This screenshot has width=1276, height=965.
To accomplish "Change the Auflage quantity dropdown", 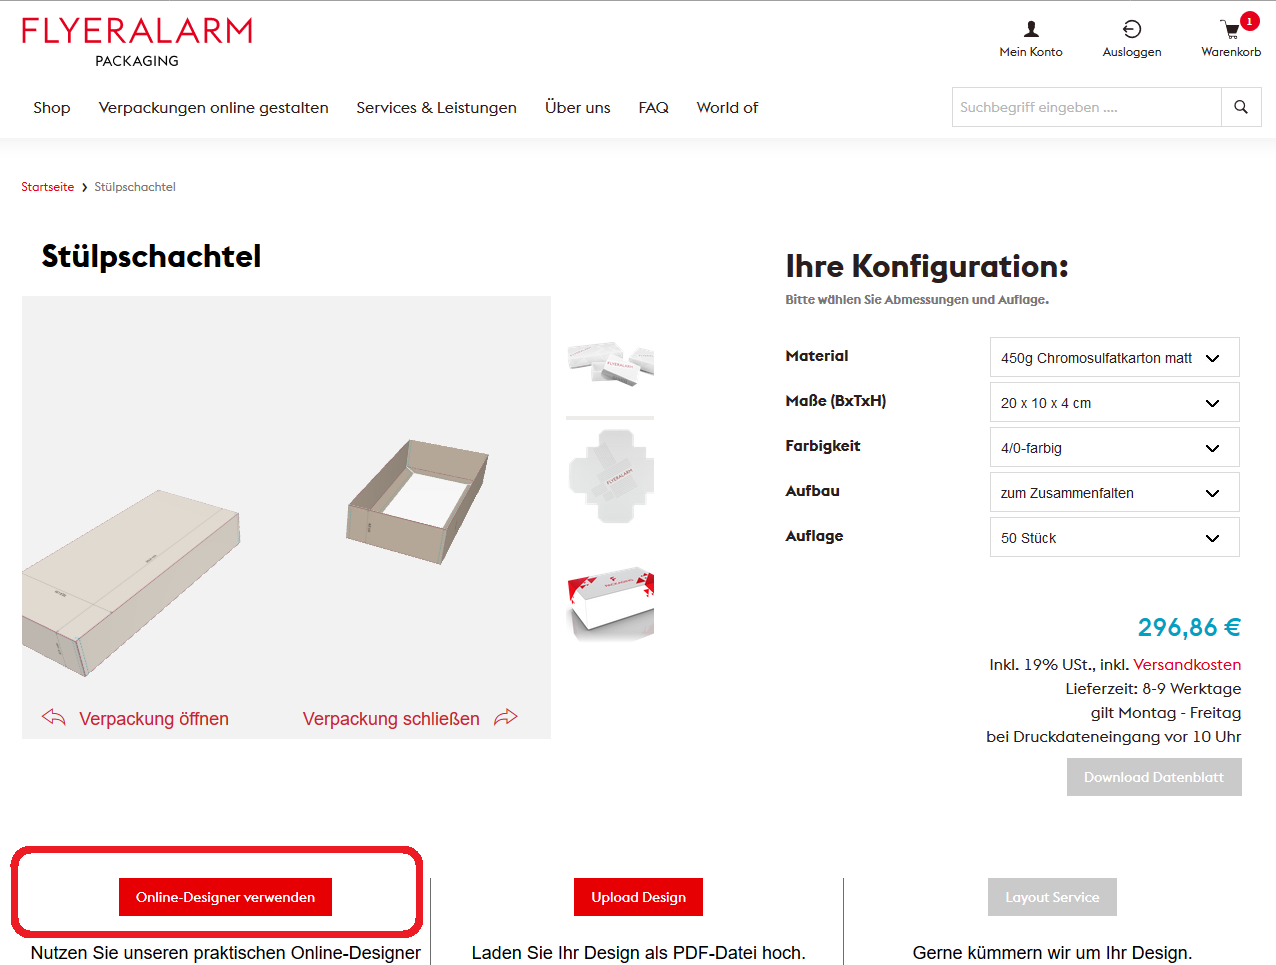I will [x=1115, y=537].
